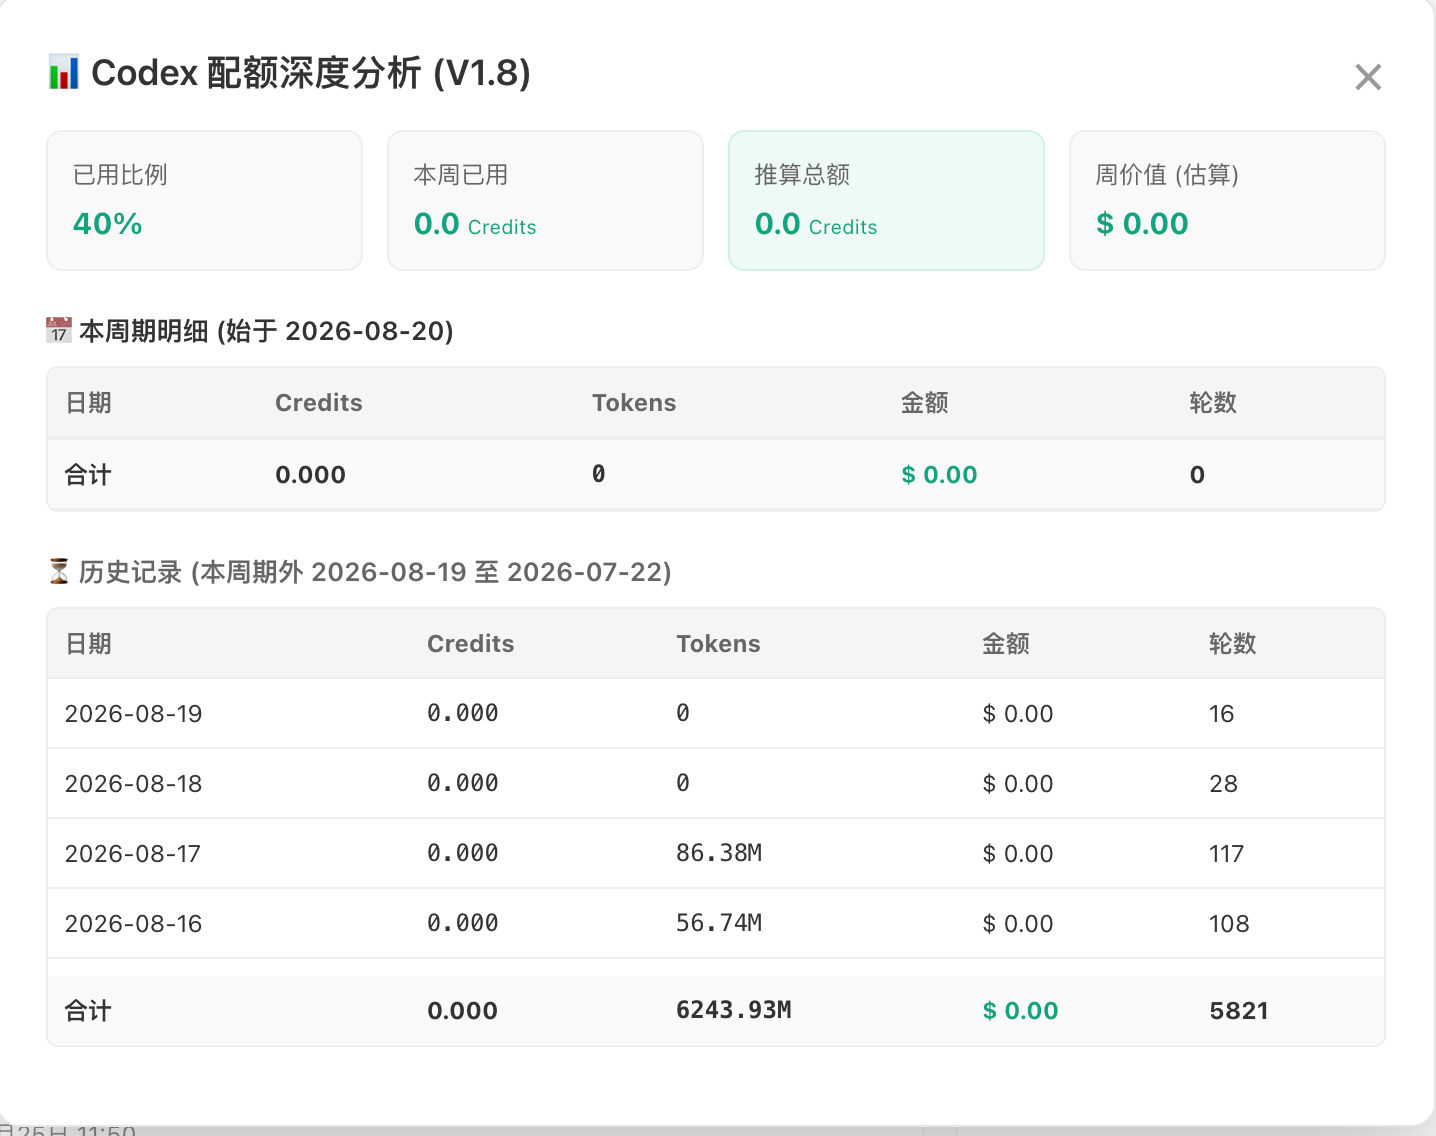Click the Credits header in the 历史记录 table
1436x1136 pixels.
click(x=470, y=644)
